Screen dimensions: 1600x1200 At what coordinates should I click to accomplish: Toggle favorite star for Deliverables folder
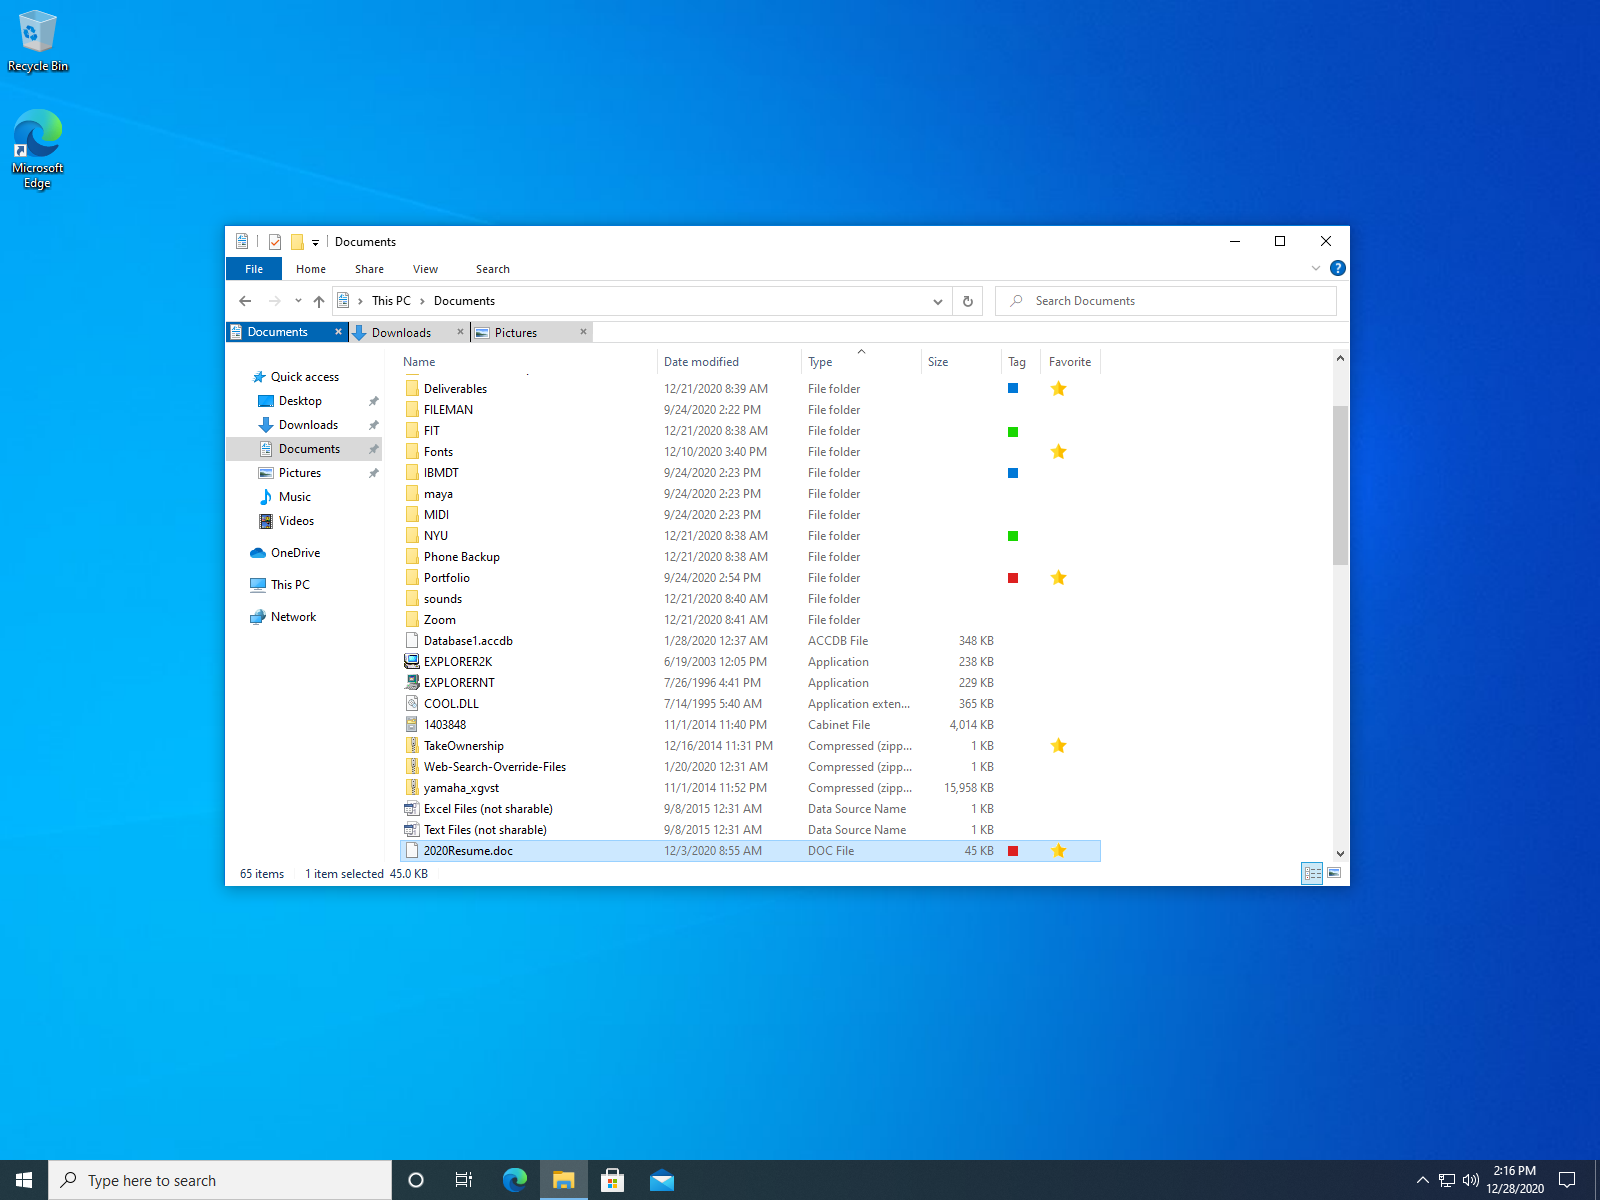pos(1058,389)
